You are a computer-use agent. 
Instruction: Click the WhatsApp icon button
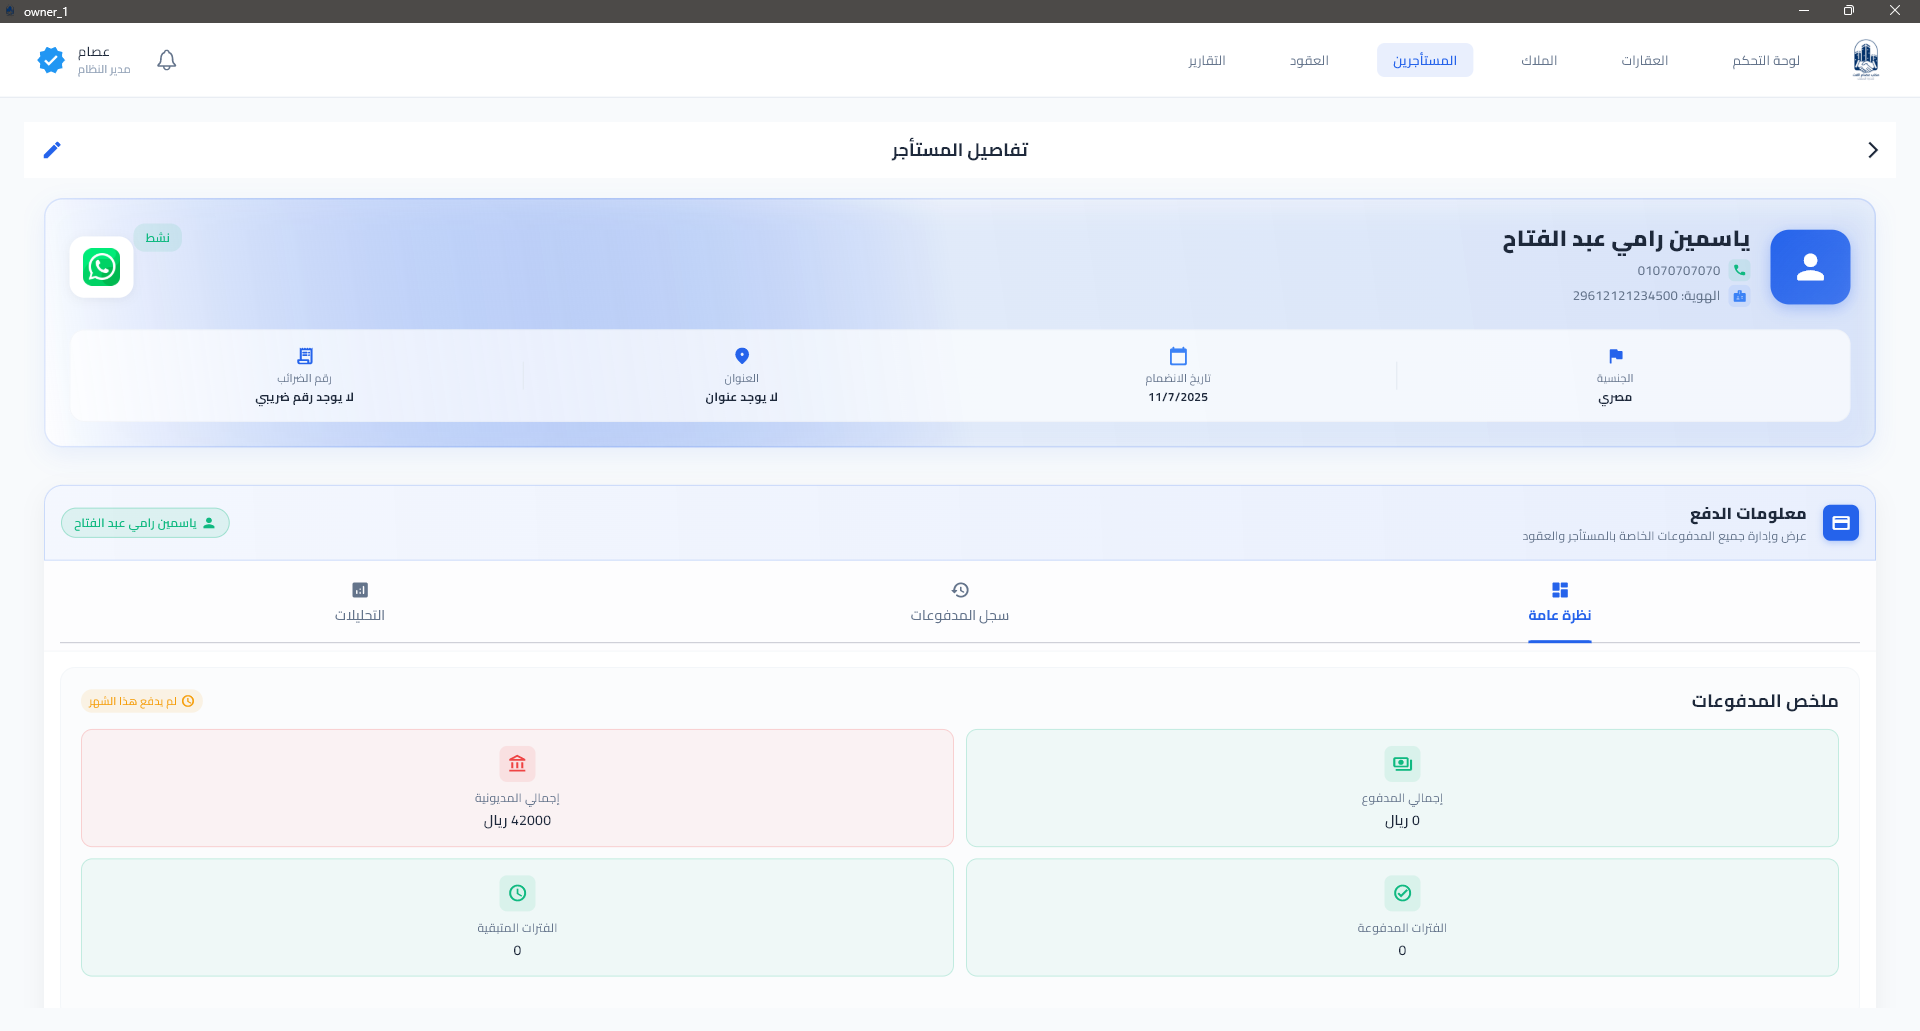click(x=101, y=267)
